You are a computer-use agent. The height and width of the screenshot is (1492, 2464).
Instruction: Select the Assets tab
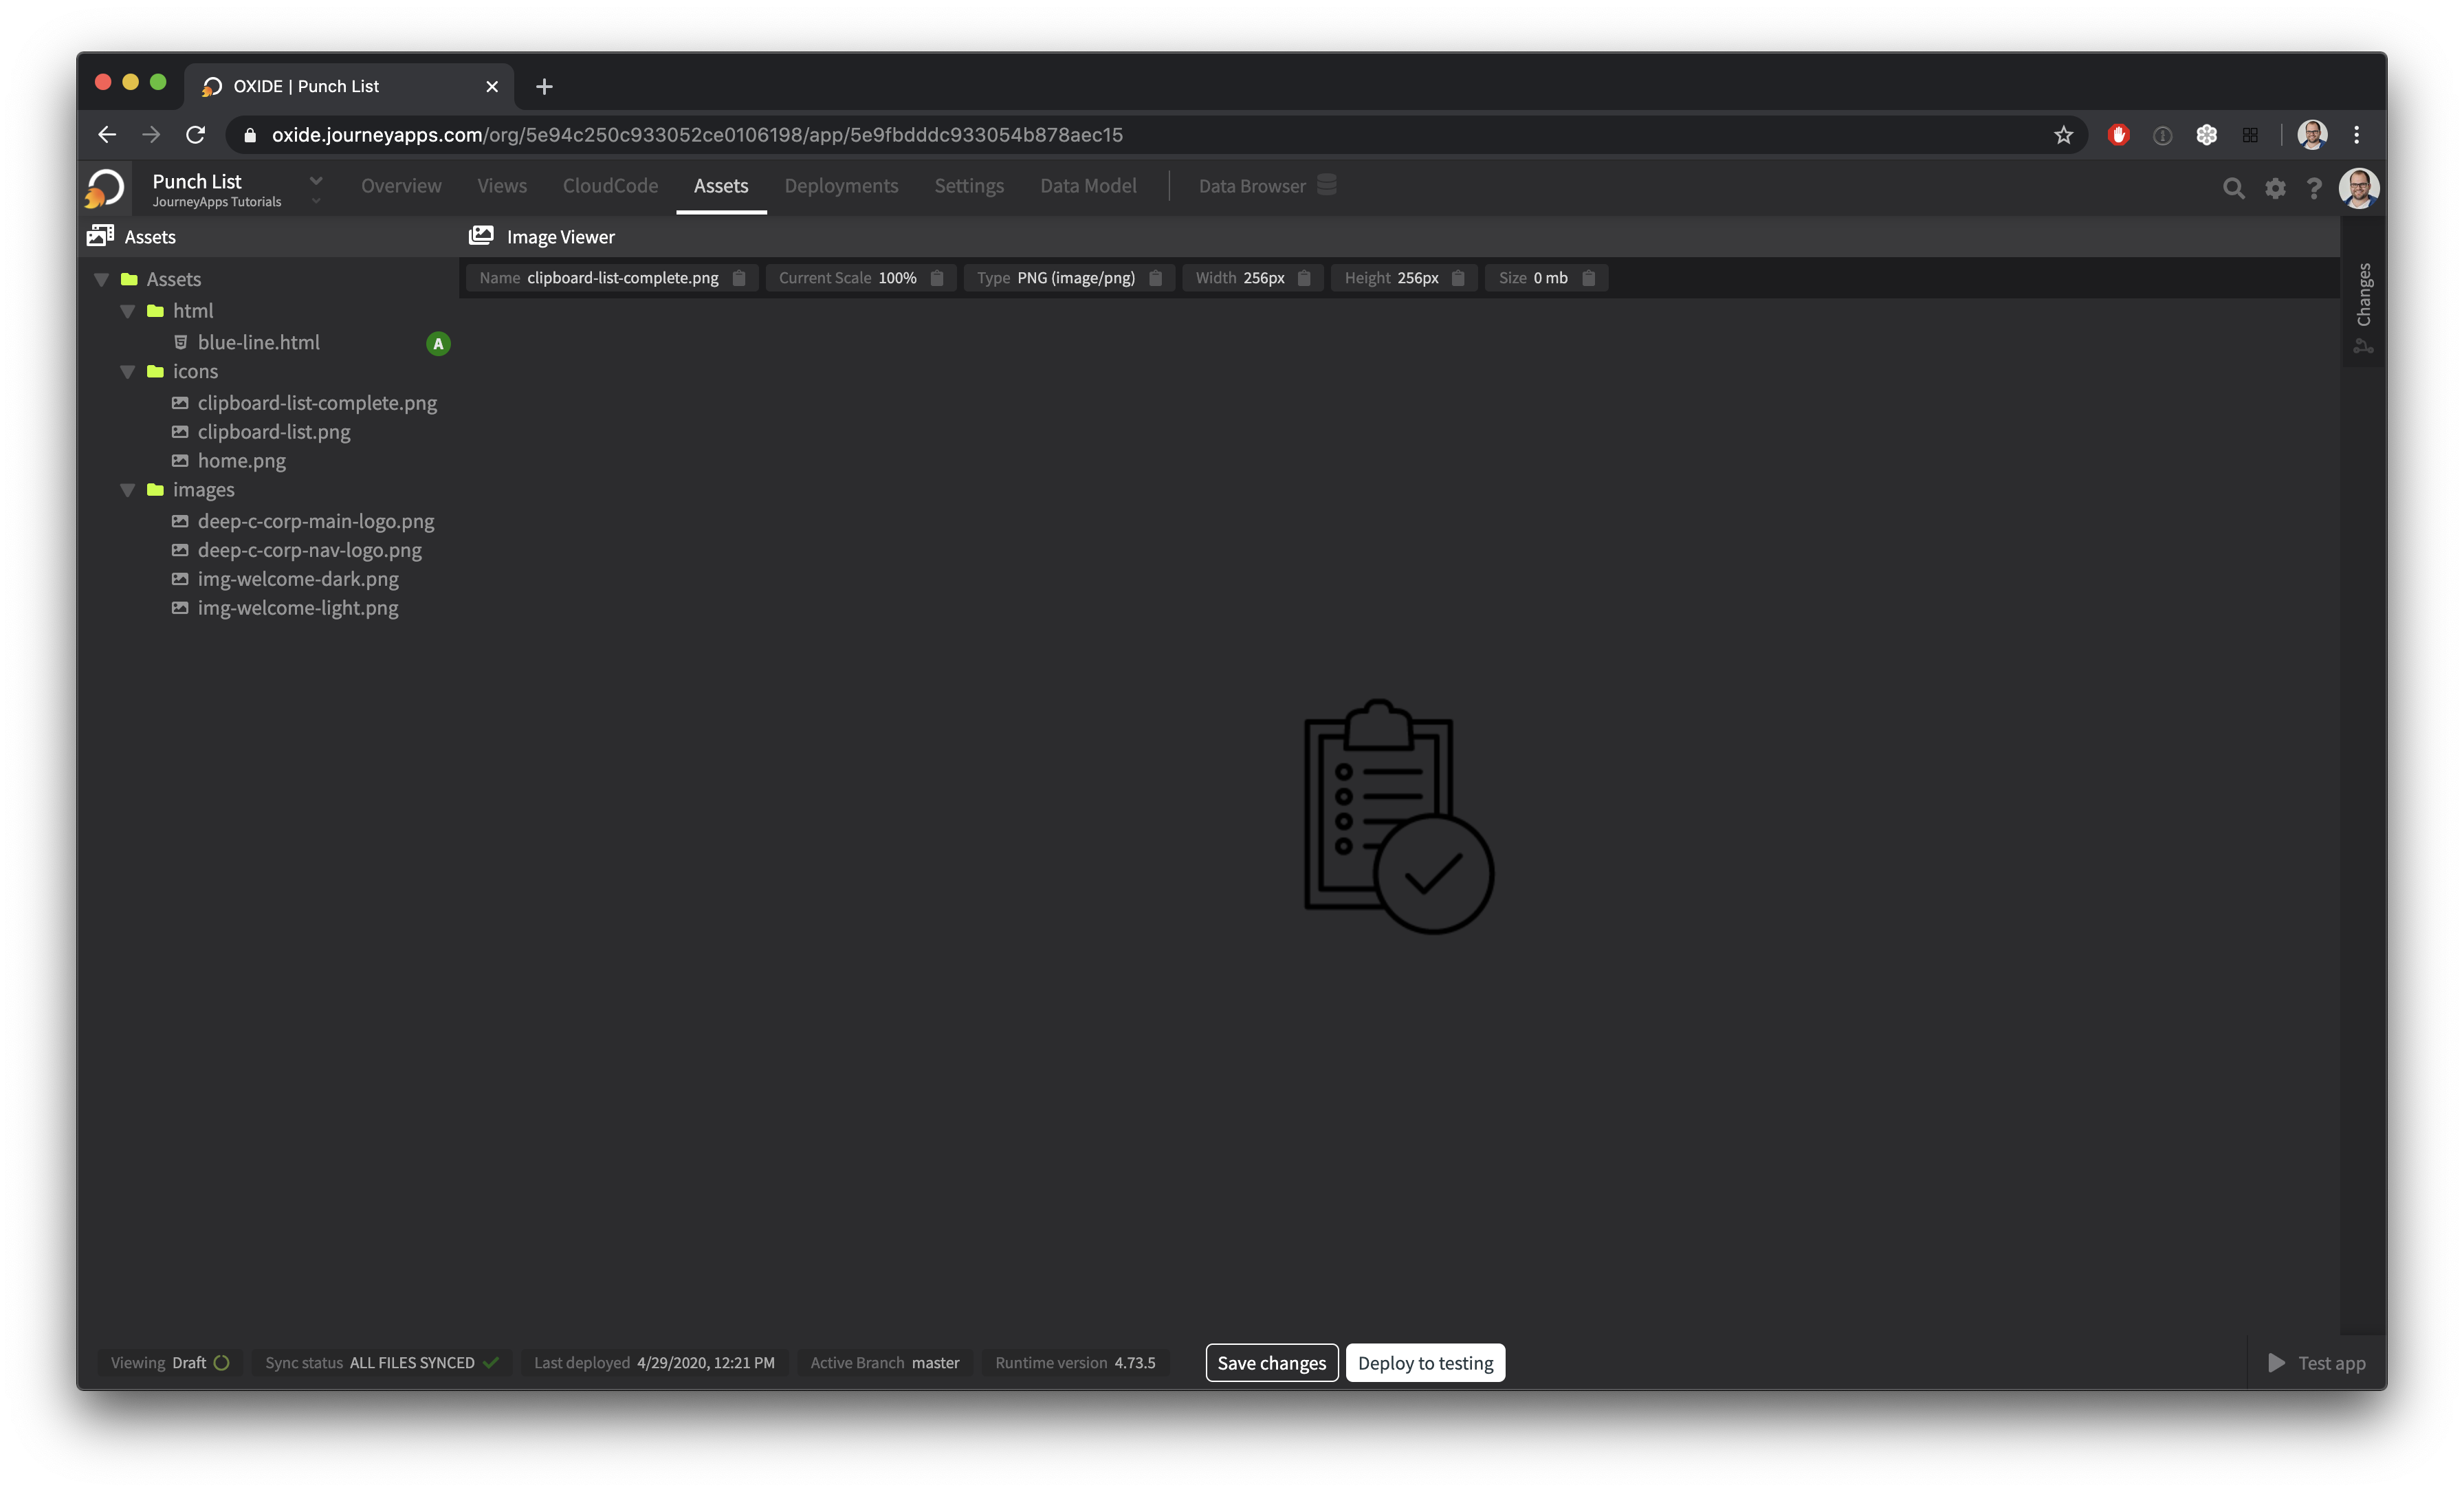click(721, 185)
